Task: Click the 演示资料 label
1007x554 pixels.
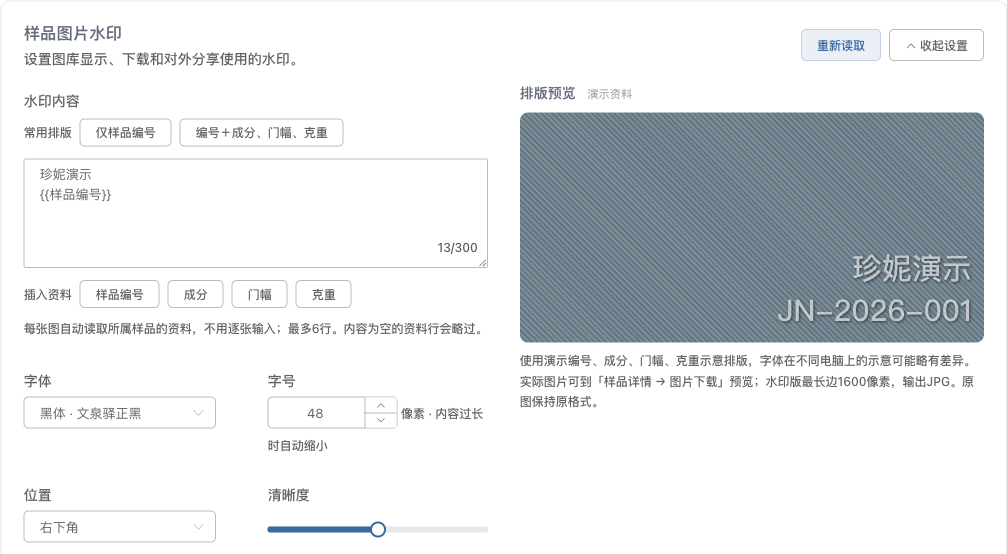Action: pyautogui.click(x=609, y=94)
